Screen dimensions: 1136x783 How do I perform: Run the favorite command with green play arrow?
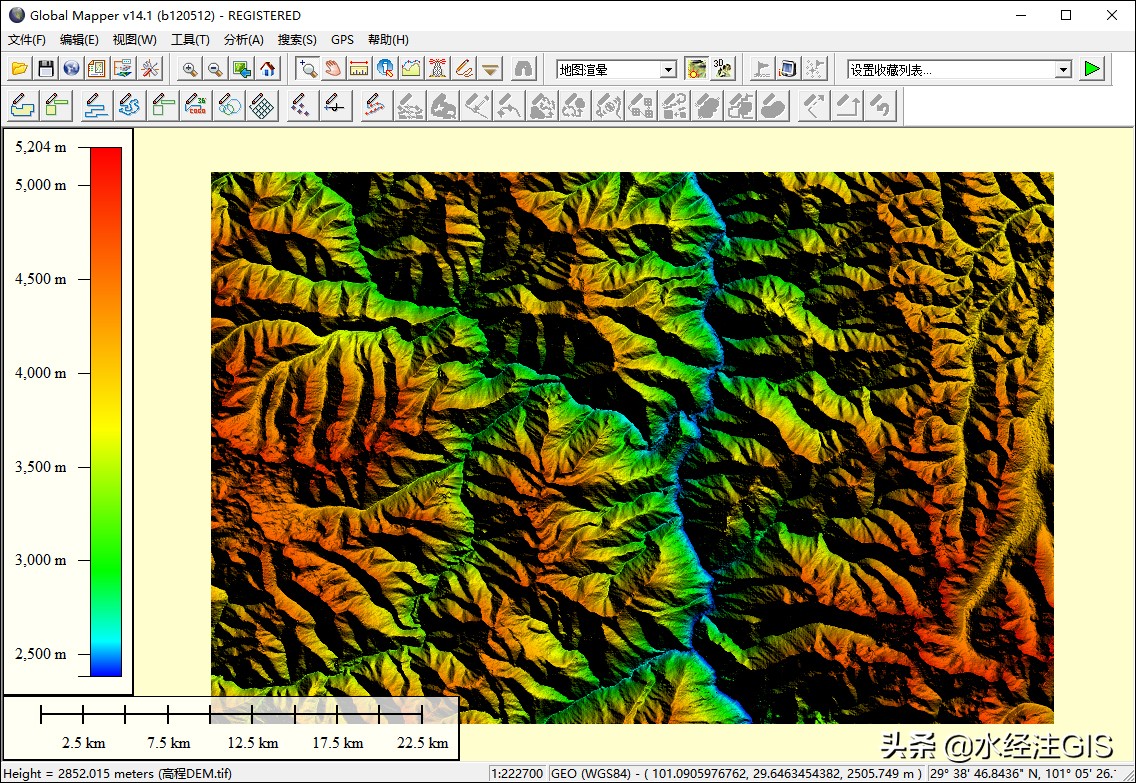(x=1092, y=69)
